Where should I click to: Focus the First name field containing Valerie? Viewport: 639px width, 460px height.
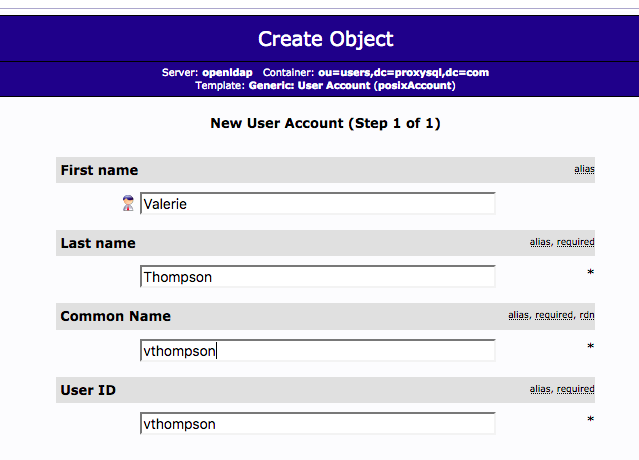(x=318, y=204)
